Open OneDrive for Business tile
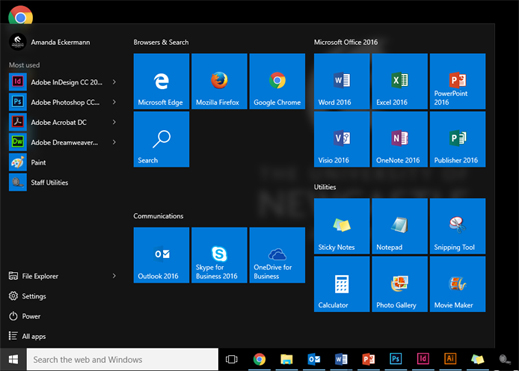 pos(277,255)
